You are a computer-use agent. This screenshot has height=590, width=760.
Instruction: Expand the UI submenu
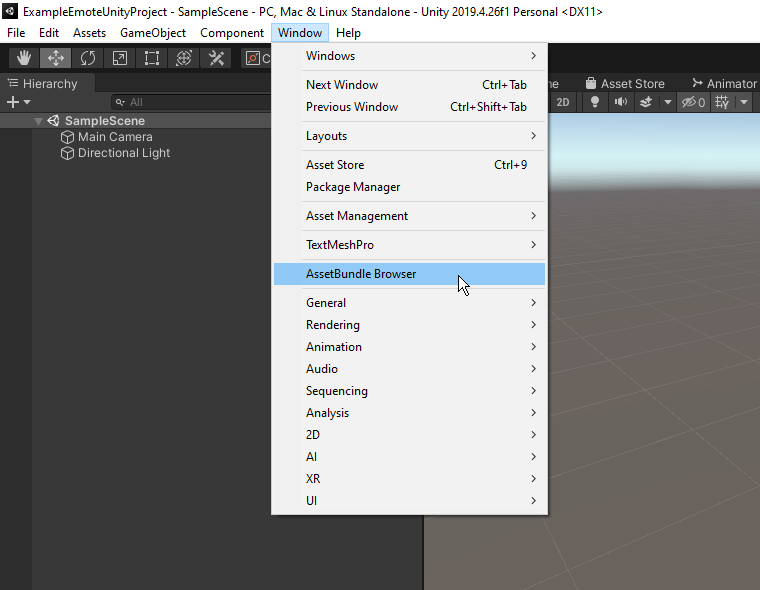410,501
